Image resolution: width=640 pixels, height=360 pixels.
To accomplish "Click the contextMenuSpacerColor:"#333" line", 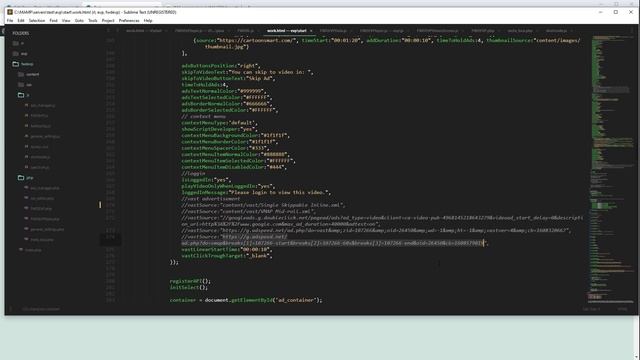I will pyautogui.click(x=225, y=148).
